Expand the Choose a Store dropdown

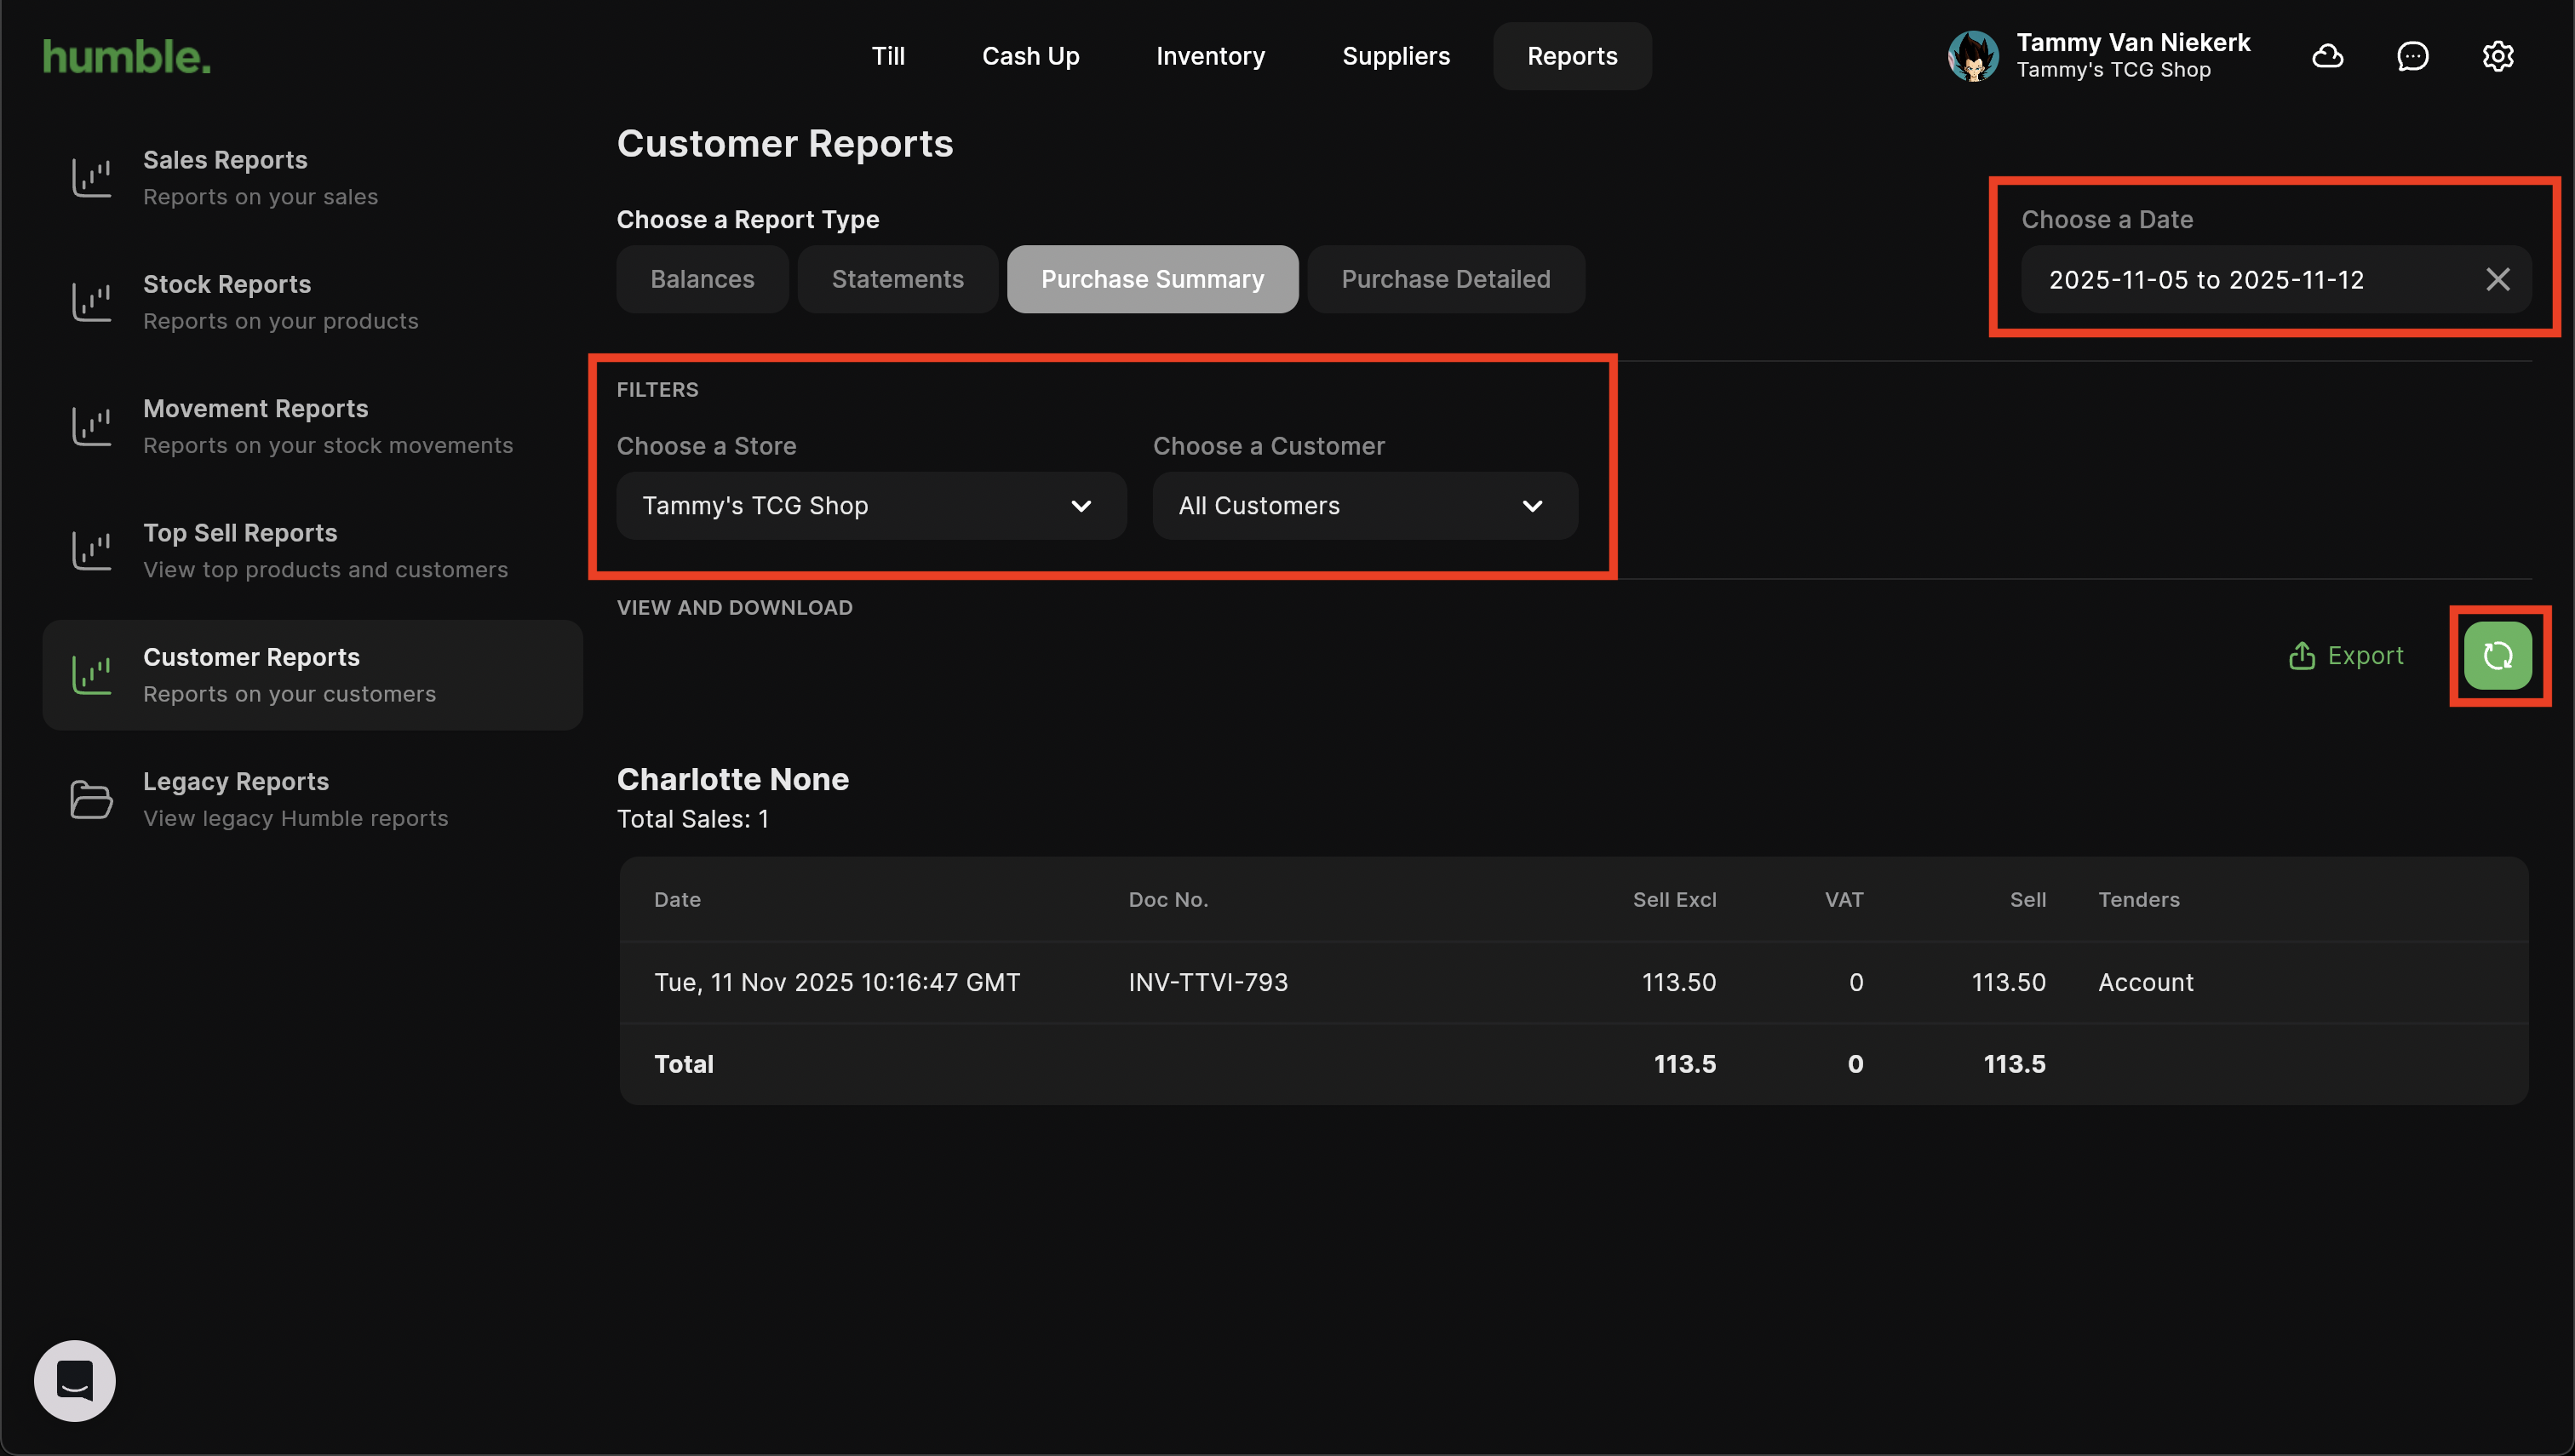point(870,506)
